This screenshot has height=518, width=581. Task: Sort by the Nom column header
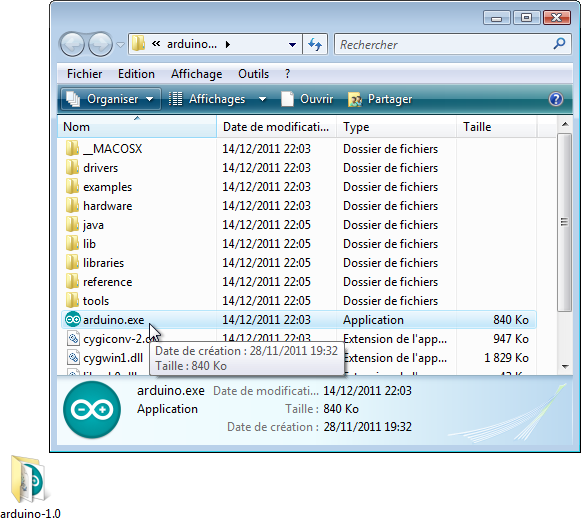coord(137,127)
